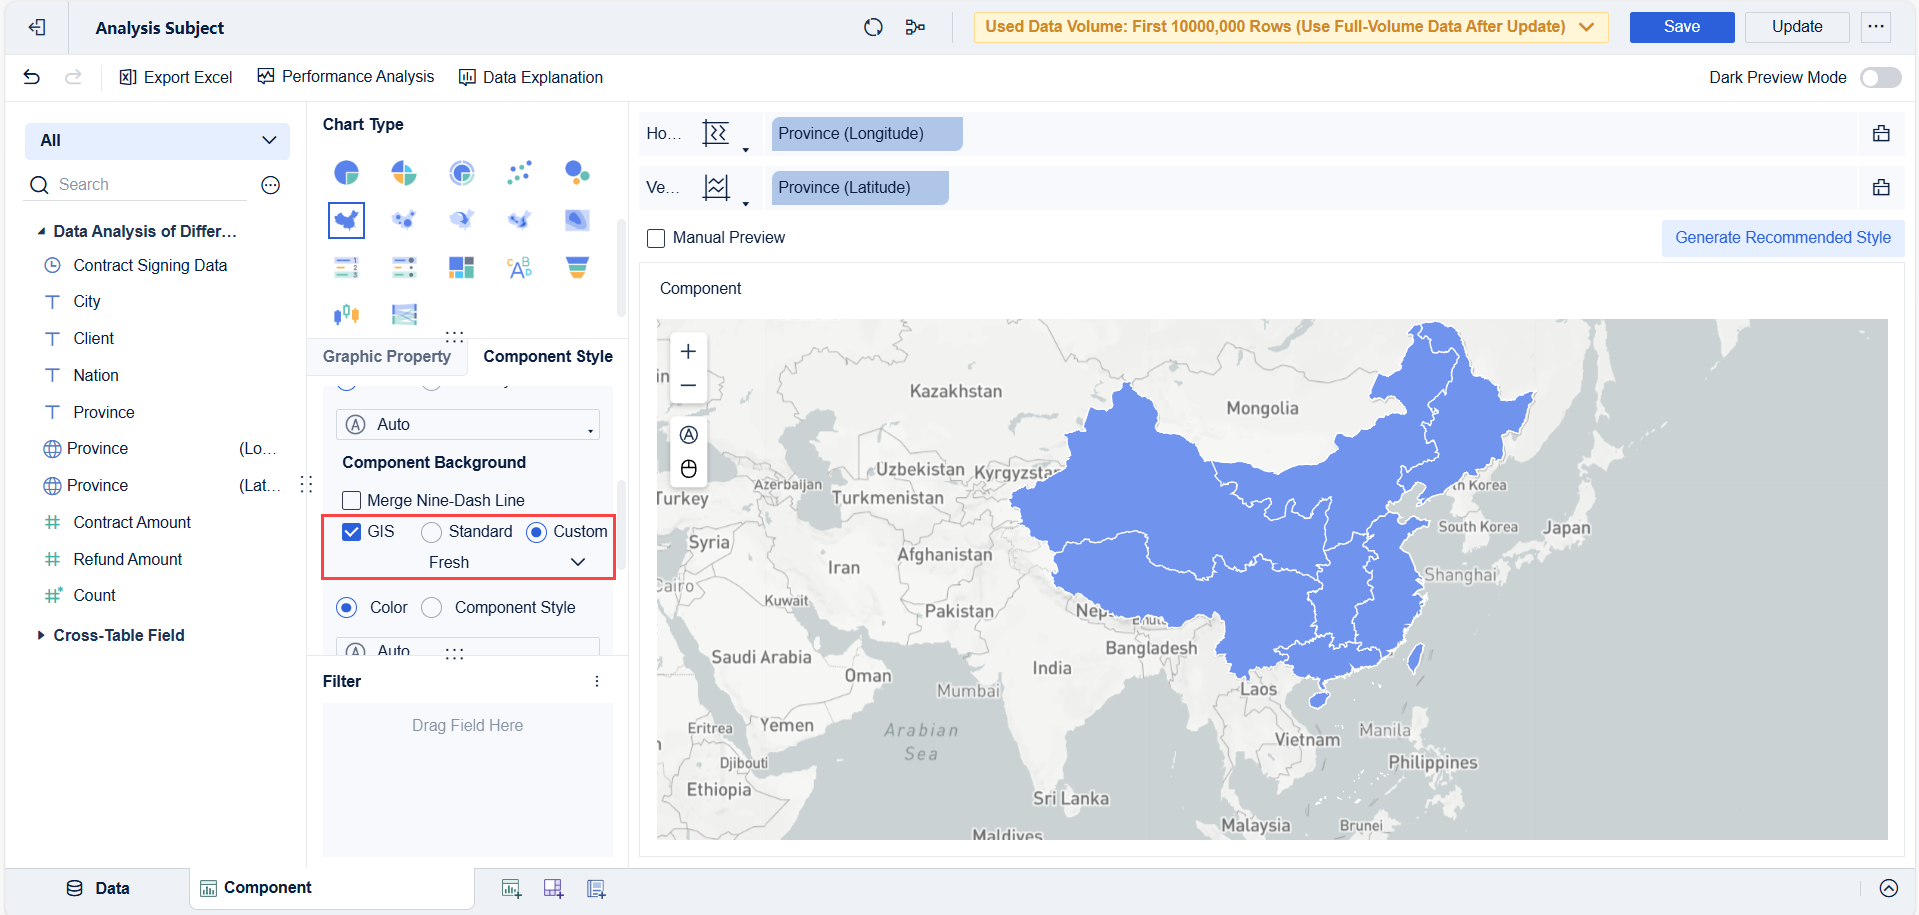
Task: Switch to the Graphic Property tab
Action: coord(387,356)
